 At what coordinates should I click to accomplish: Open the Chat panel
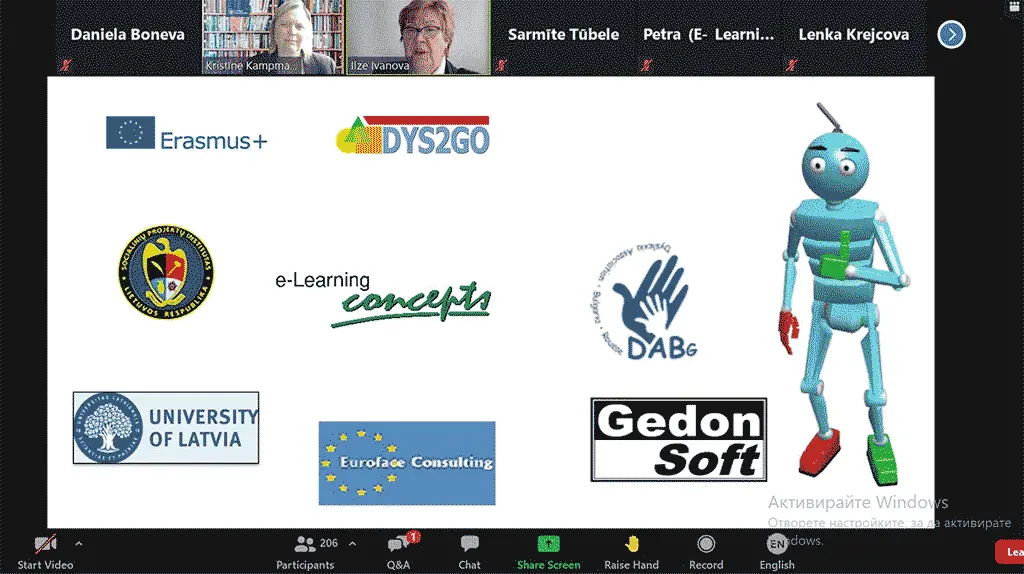pos(469,552)
